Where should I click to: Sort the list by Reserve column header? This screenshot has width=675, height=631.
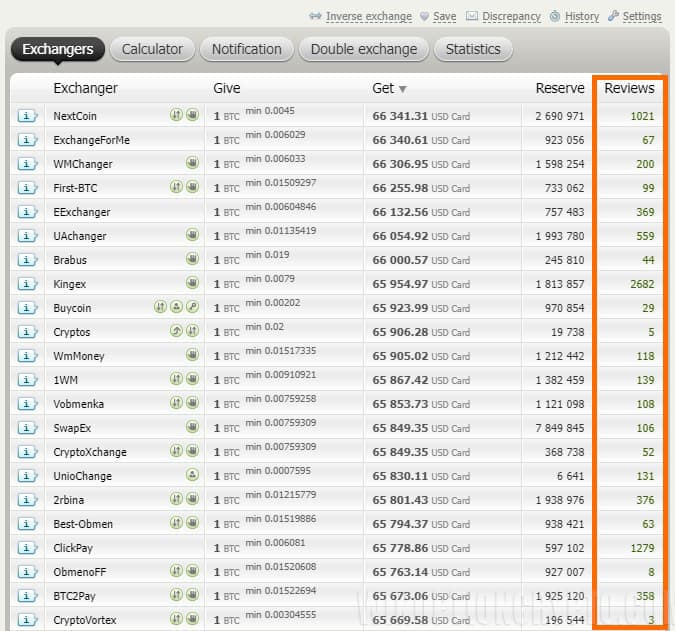560,88
